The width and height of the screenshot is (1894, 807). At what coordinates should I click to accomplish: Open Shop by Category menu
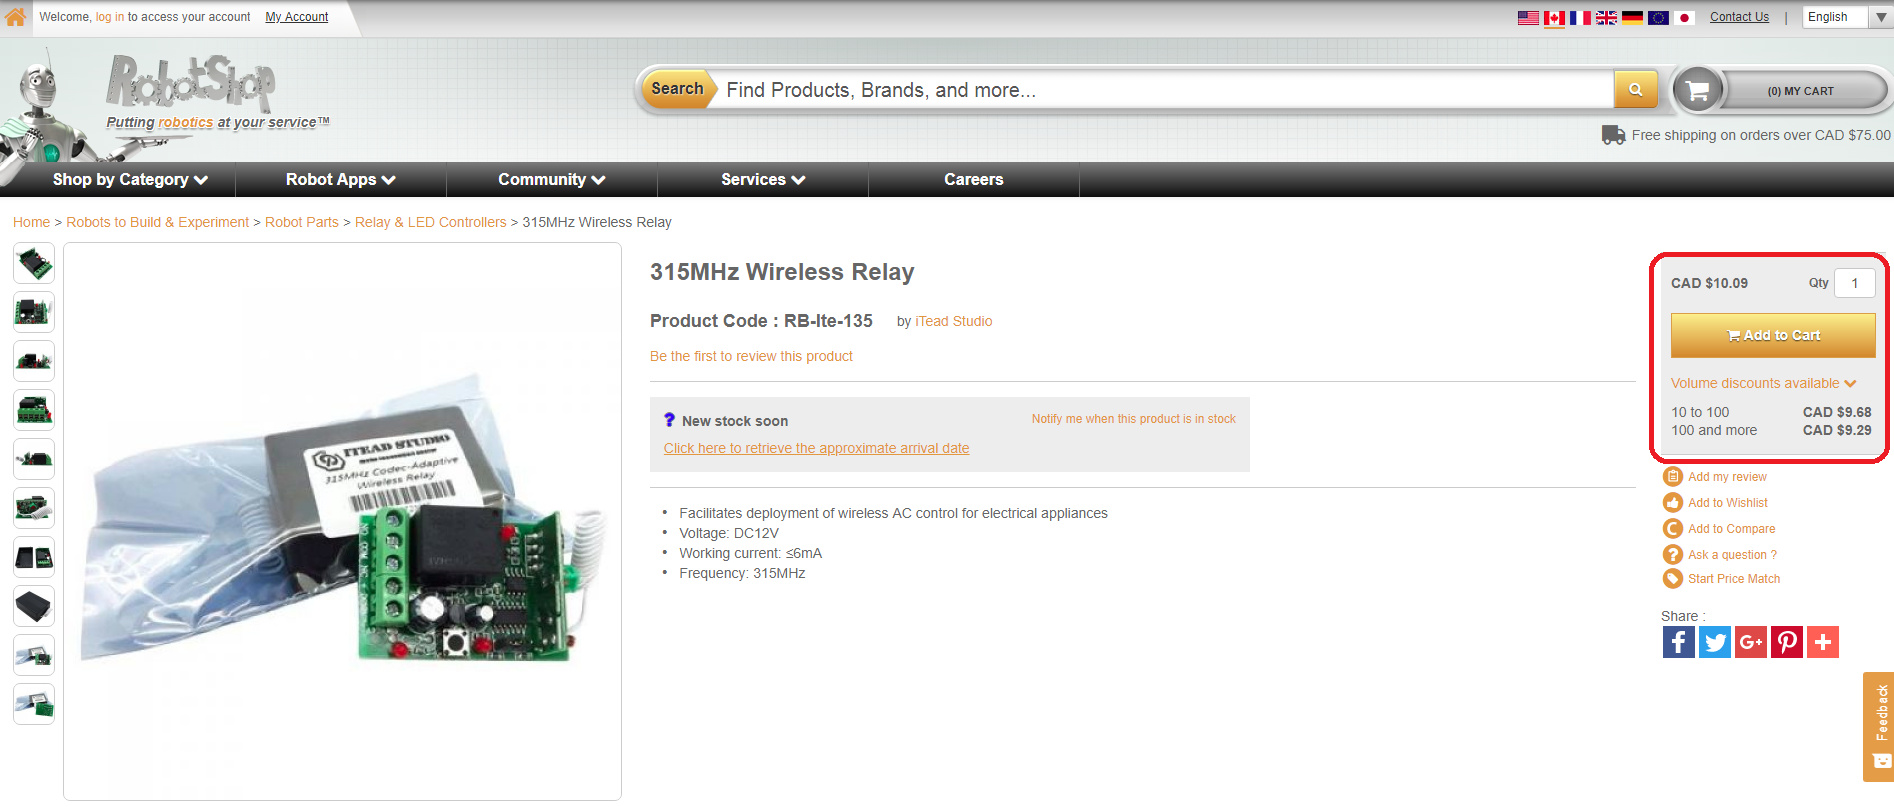[x=130, y=180]
